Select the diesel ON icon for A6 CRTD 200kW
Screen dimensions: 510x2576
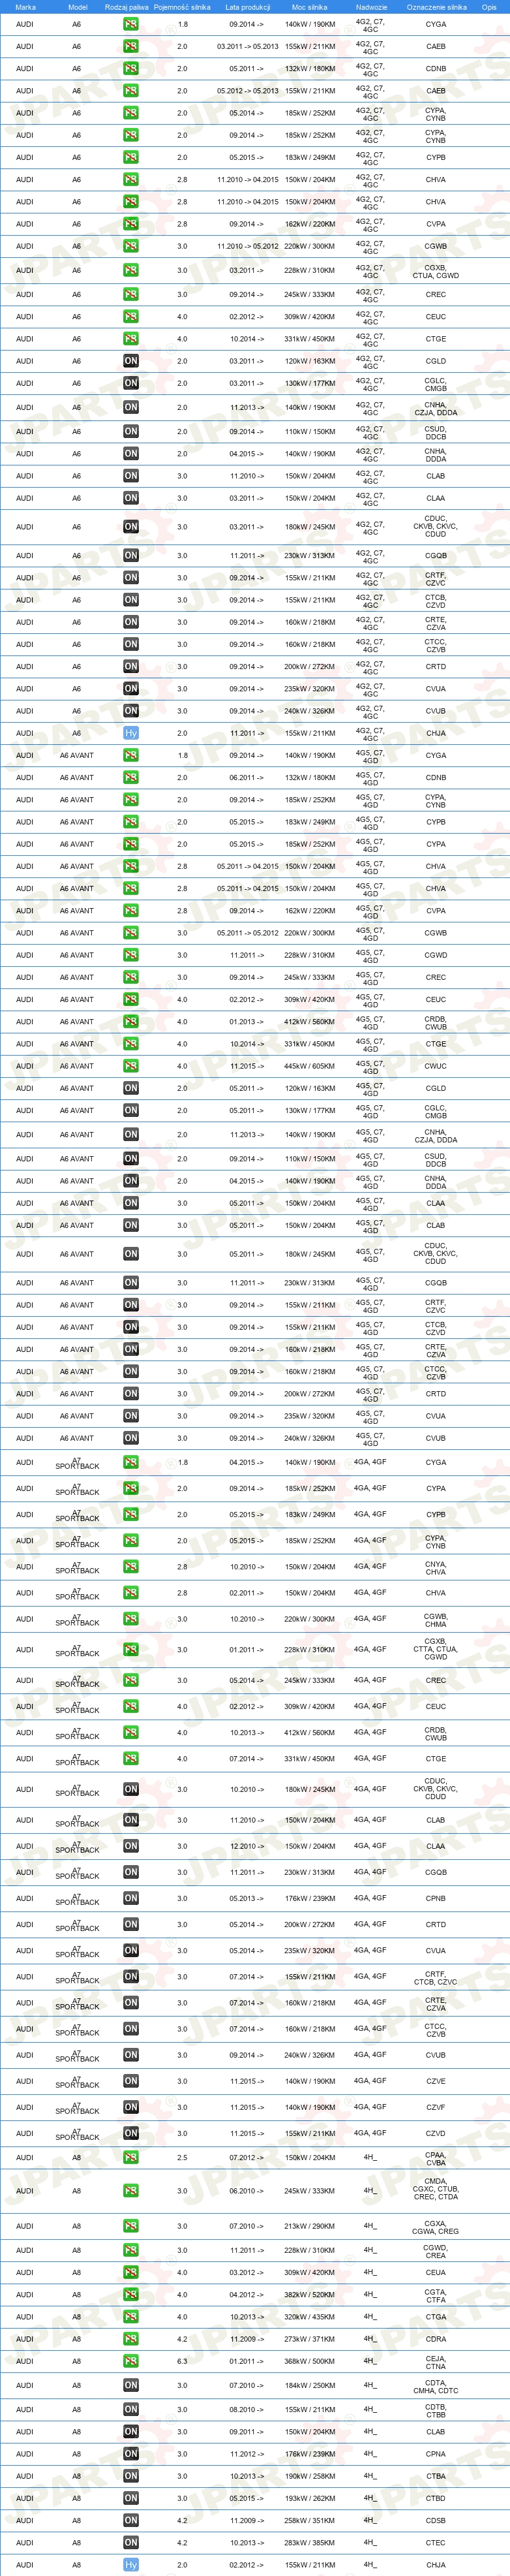[x=131, y=667]
